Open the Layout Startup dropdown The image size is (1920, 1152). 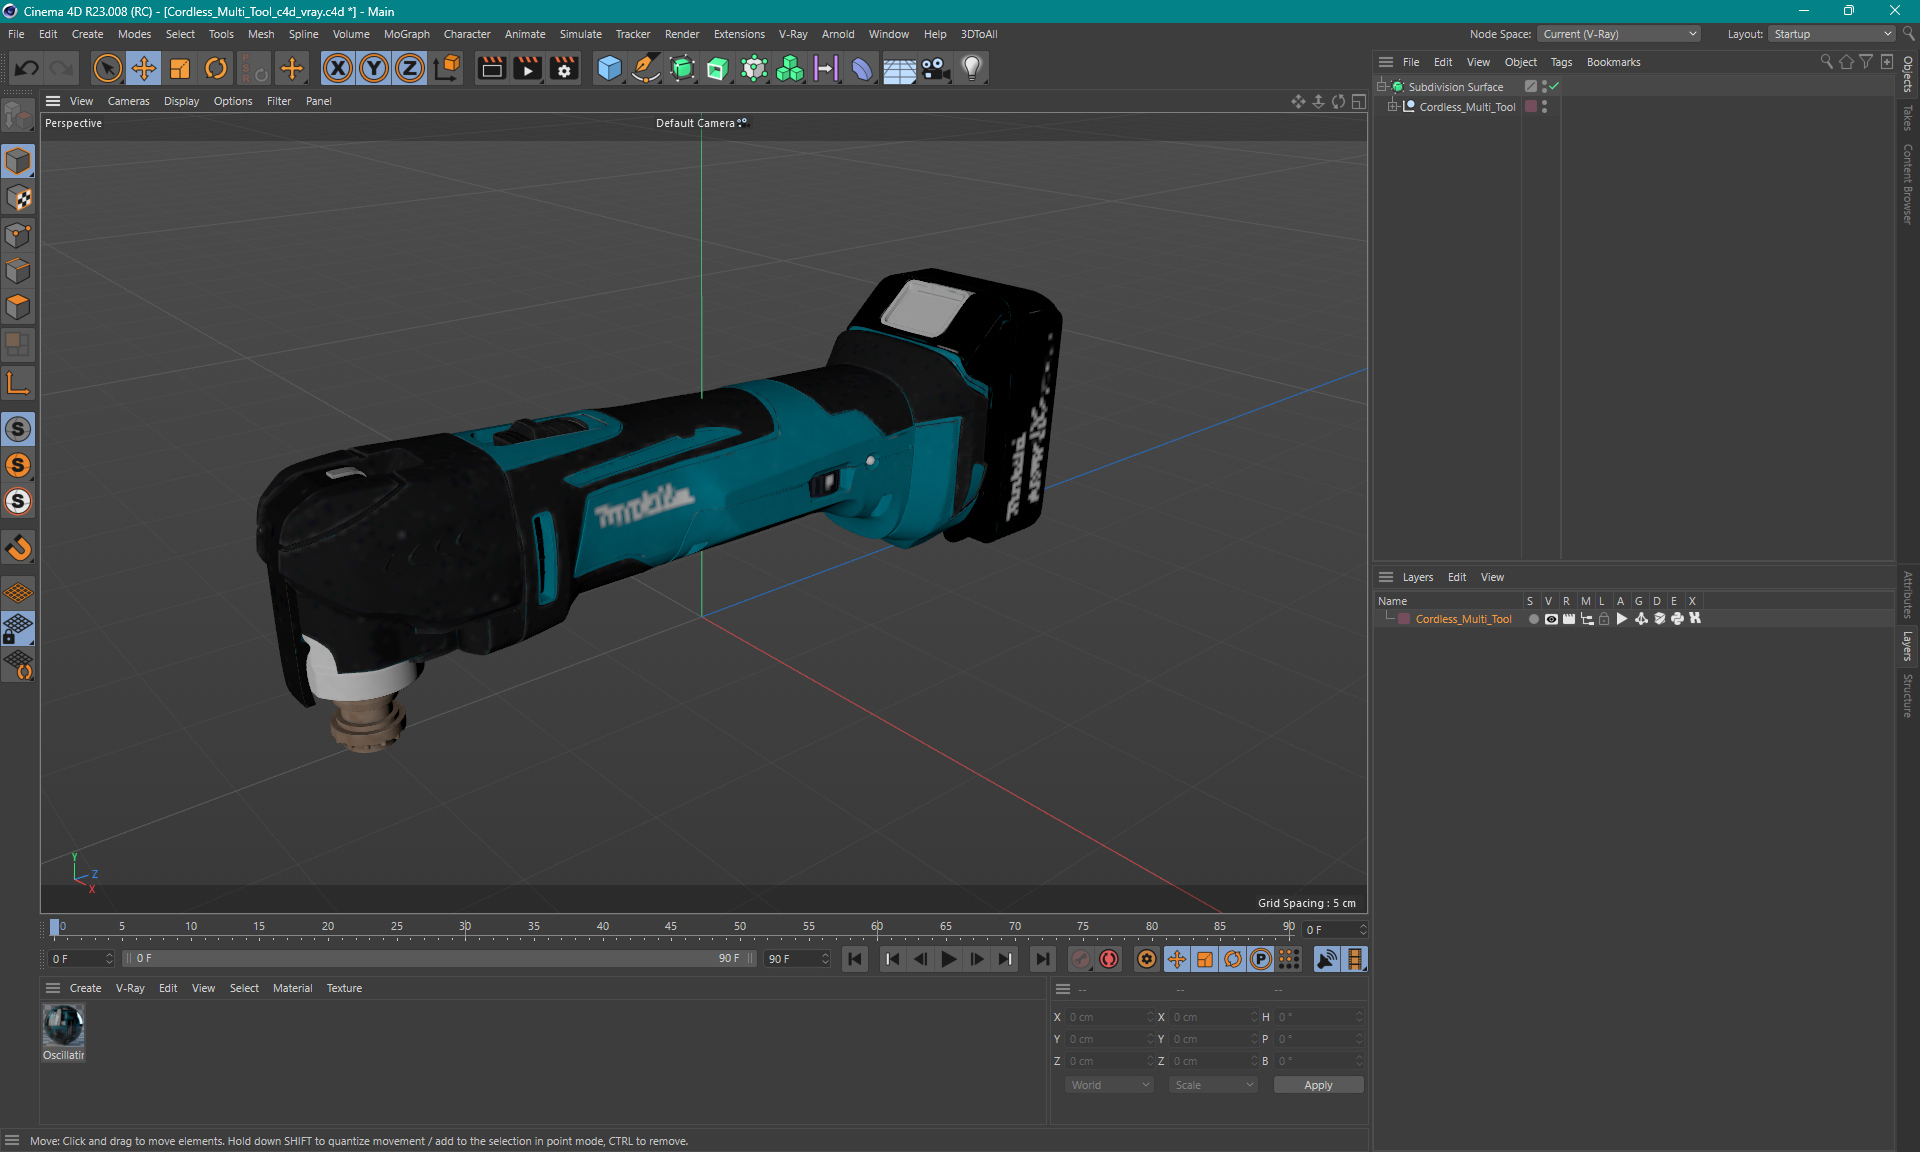pyautogui.click(x=1832, y=34)
